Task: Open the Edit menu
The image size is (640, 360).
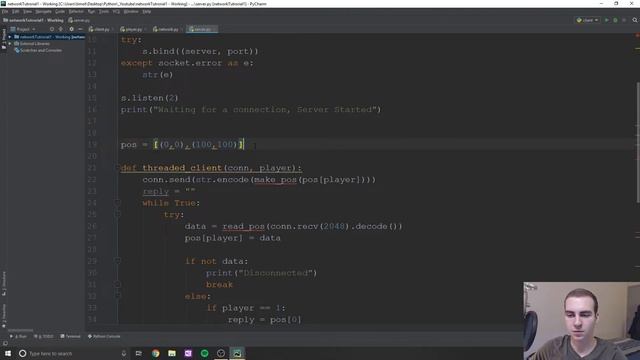Action: click(x=16, y=11)
